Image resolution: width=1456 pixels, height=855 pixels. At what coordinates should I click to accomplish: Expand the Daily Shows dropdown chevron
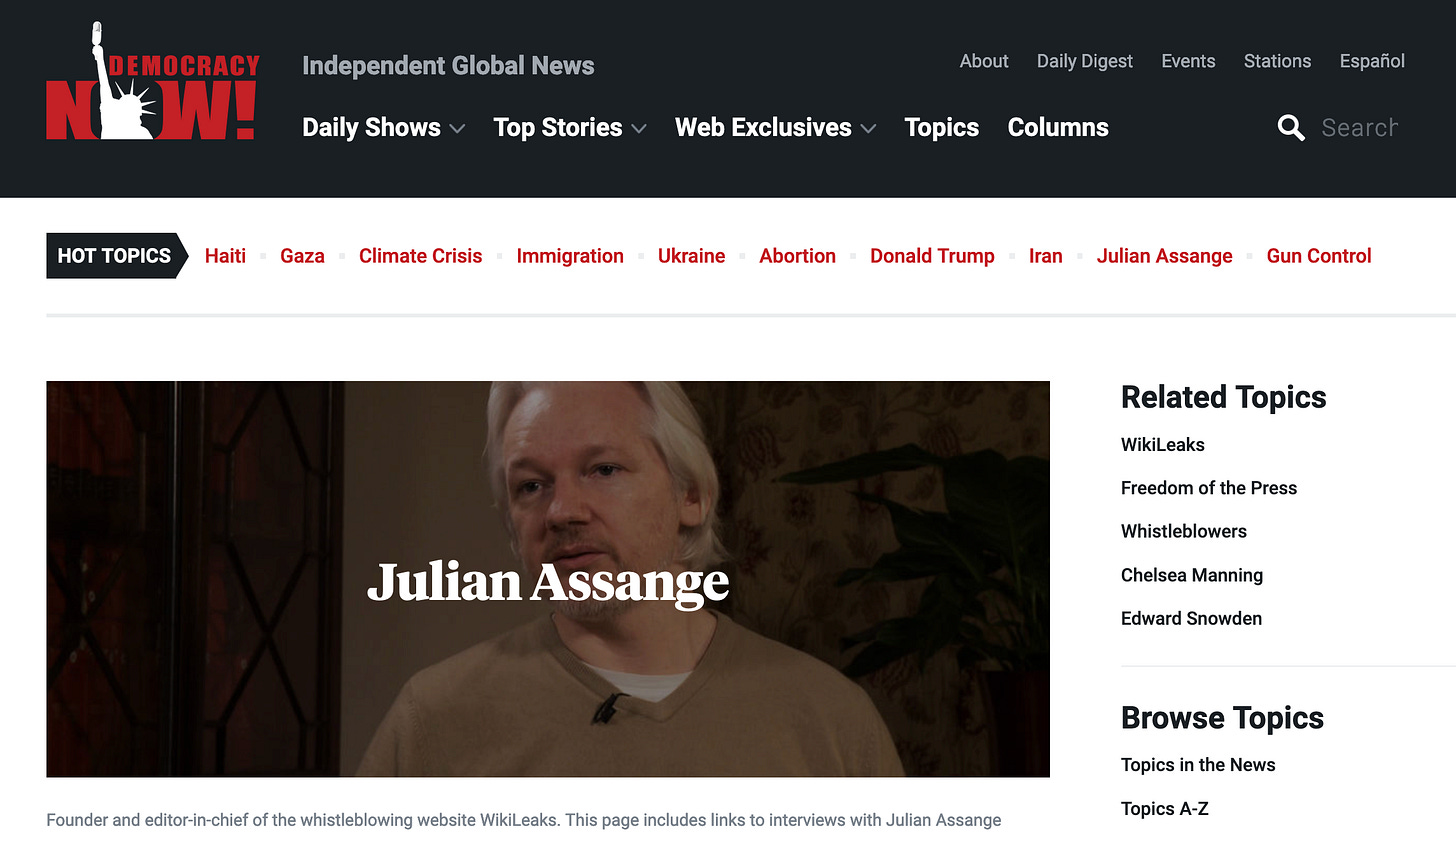pos(457,129)
